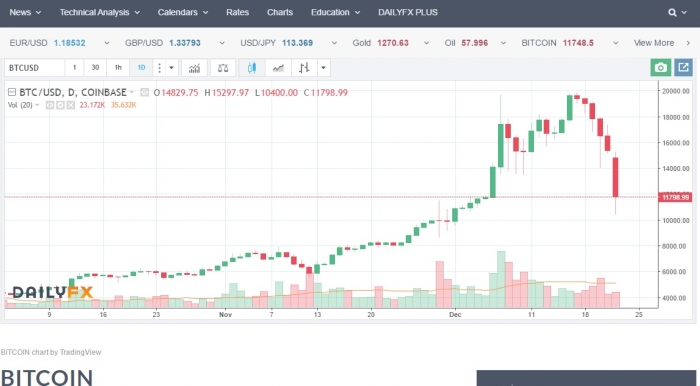Open the interval dropdown arrow

171,68
